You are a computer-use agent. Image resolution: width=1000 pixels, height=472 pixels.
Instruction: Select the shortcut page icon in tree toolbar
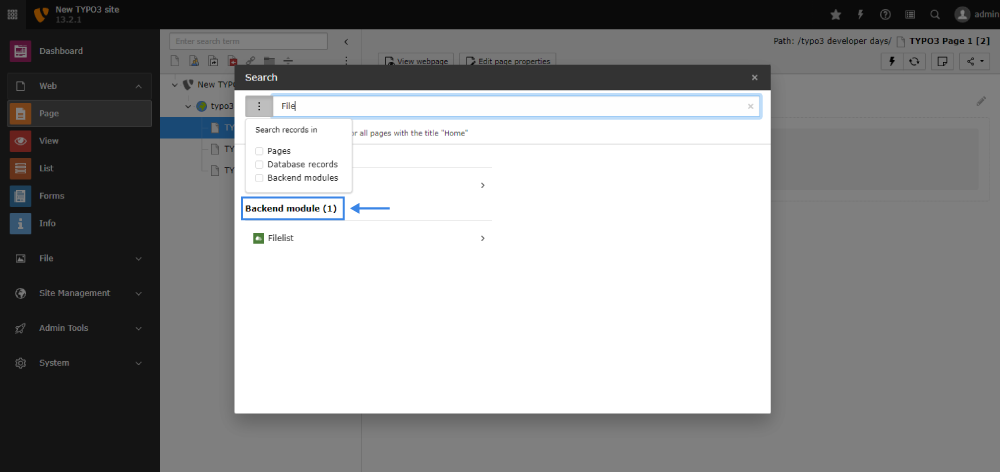point(213,61)
